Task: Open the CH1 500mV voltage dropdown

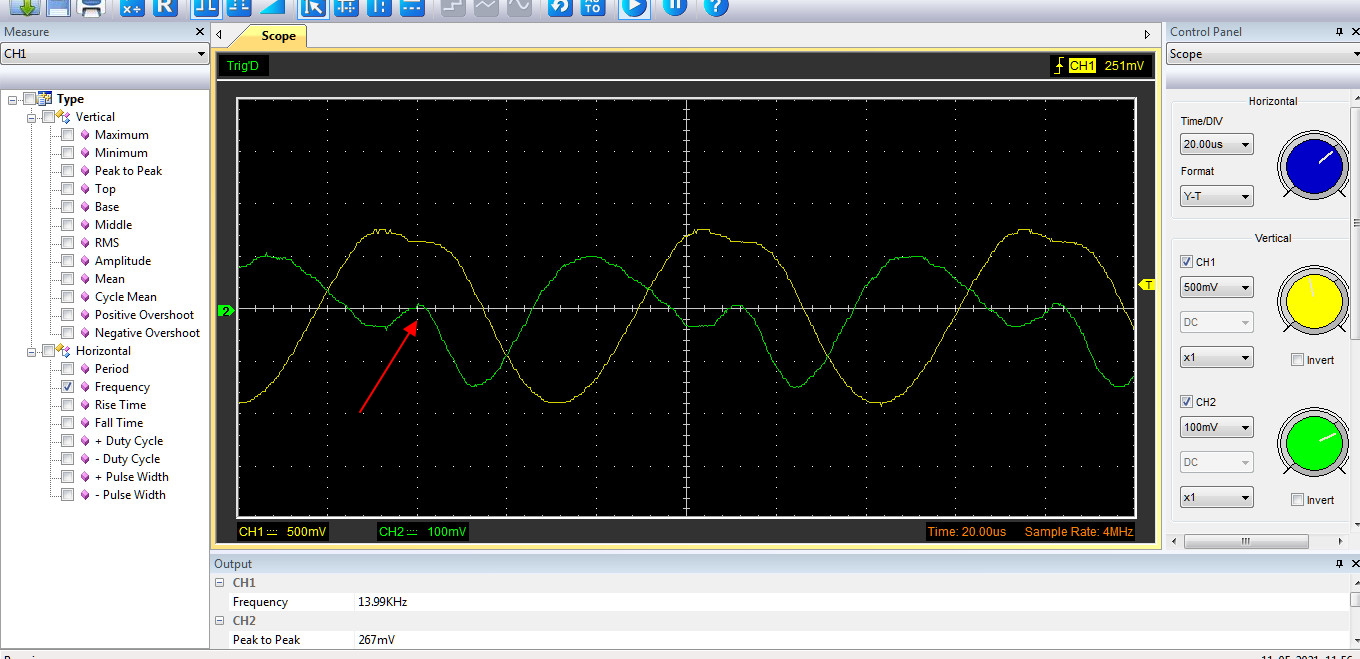Action: pos(1216,288)
